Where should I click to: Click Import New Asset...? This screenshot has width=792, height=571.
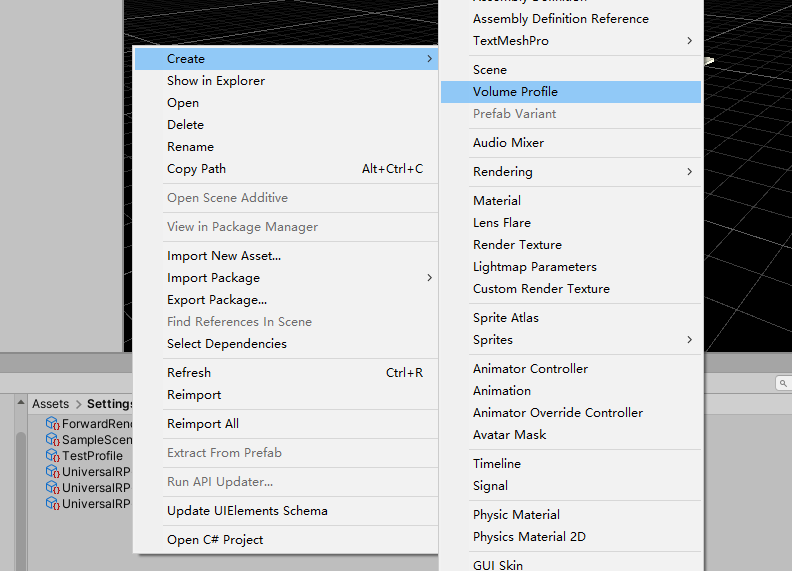point(286,256)
